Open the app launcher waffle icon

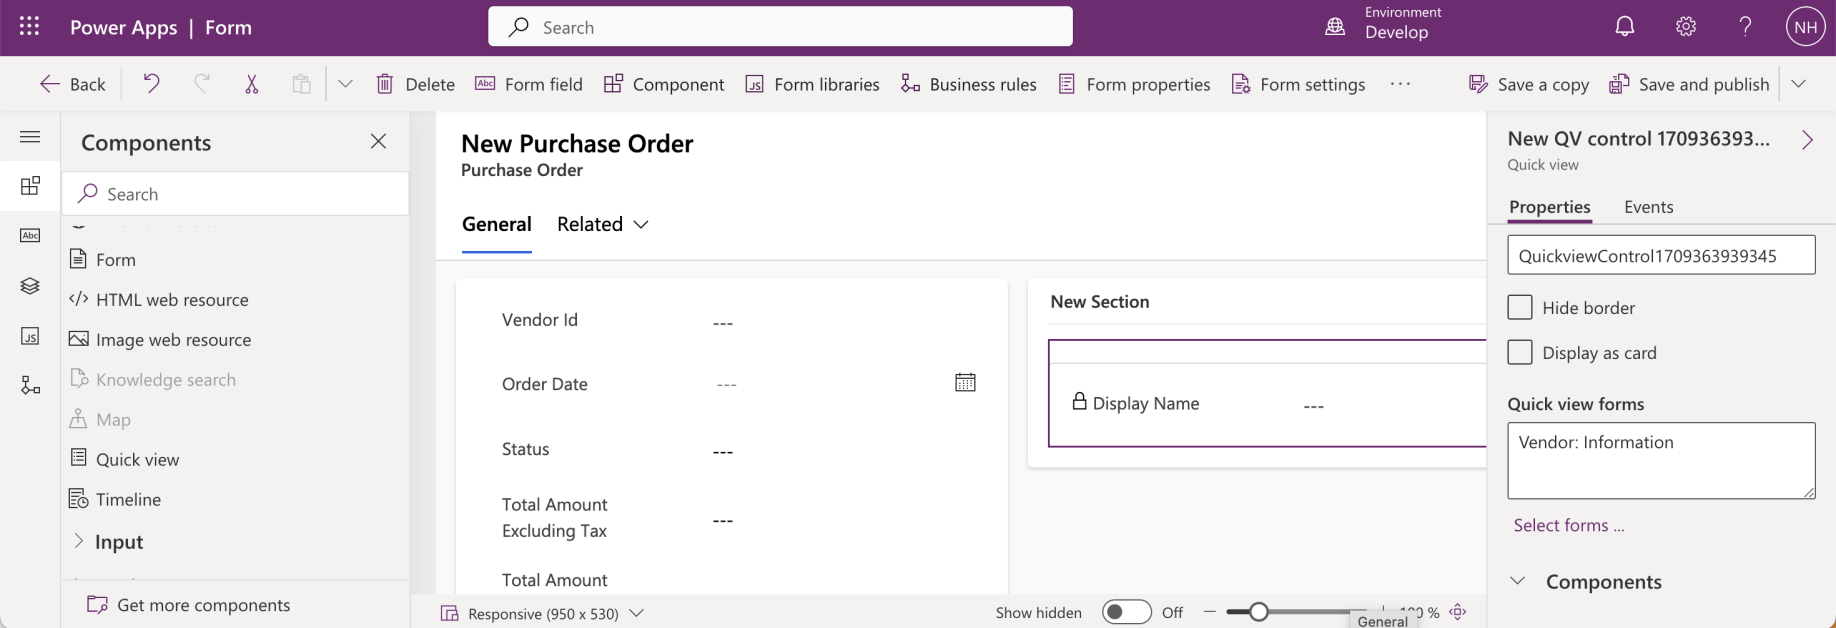(30, 27)
